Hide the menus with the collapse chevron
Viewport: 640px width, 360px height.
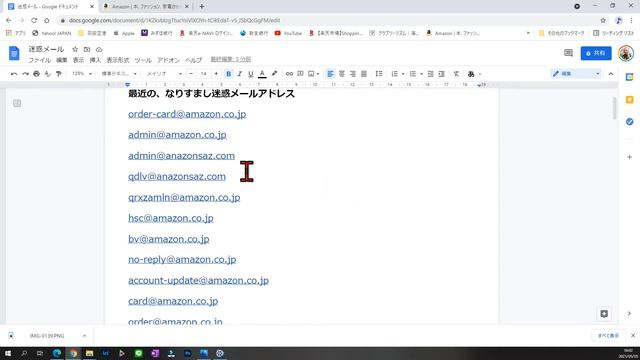[611, 74]
